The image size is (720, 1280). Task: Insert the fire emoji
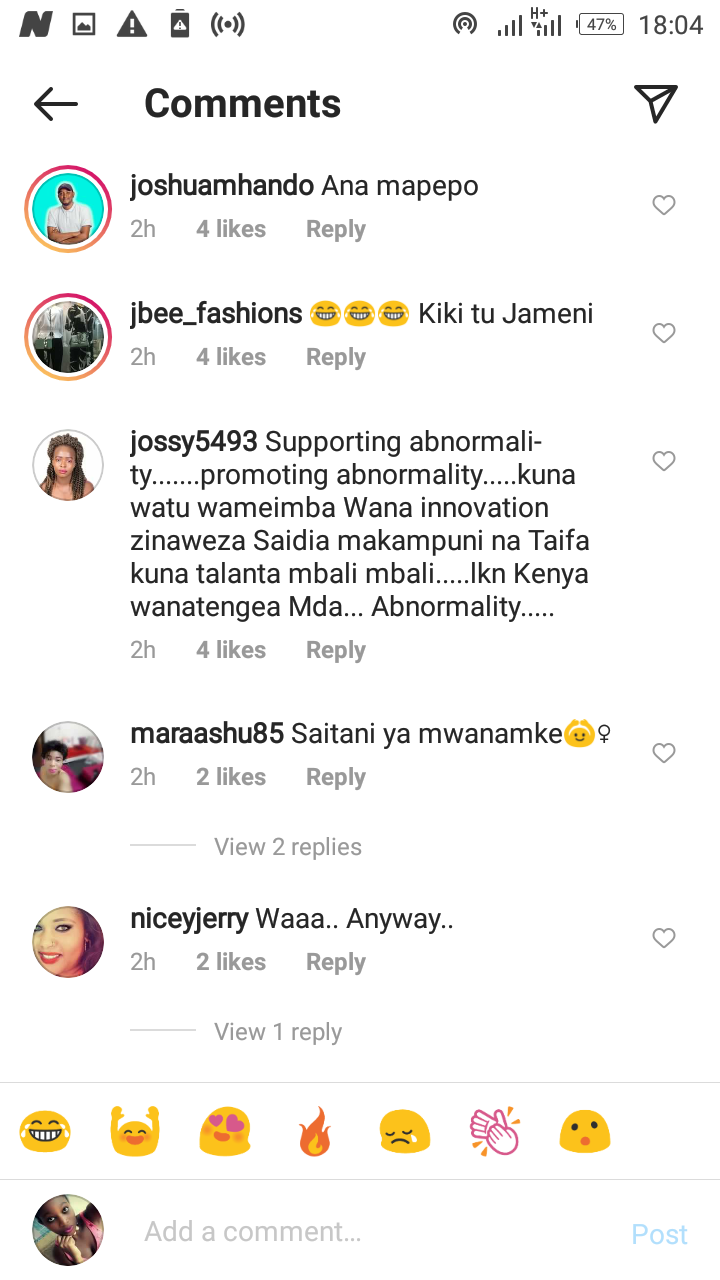point(314,1132)
